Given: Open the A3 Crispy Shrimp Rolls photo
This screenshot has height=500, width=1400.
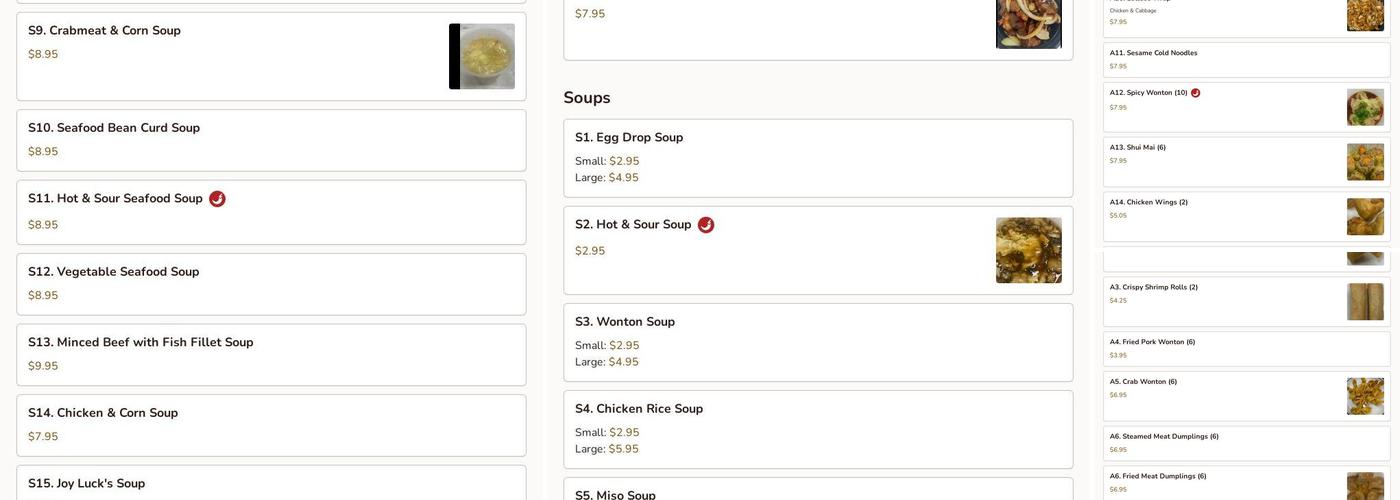Looking at the screenshot, I should click(x=1365, y=301).
